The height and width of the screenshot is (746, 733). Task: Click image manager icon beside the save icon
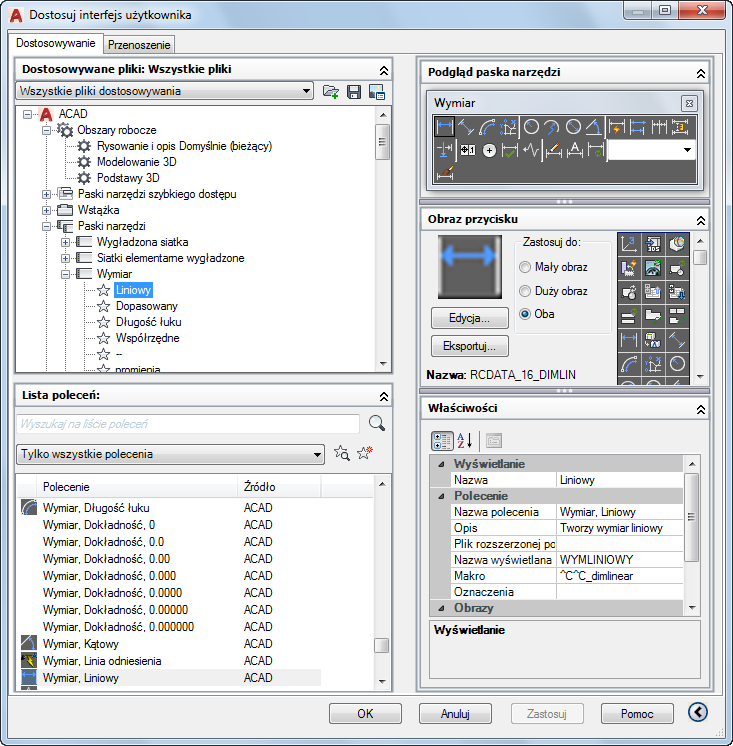(x=377, y=91)
